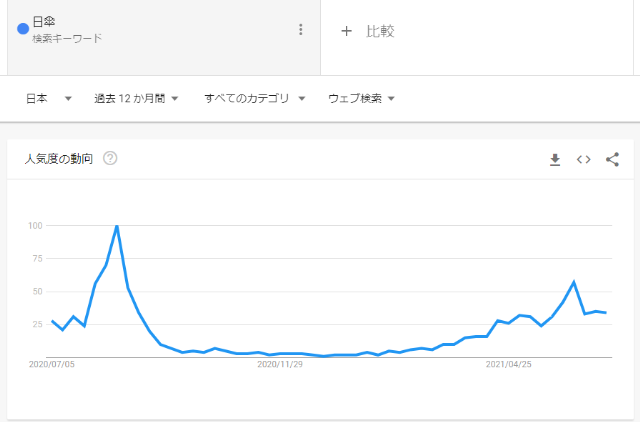Open the 過去 12 か月間 time range dropdown
The image size is (640, 422).
(136, 98)
